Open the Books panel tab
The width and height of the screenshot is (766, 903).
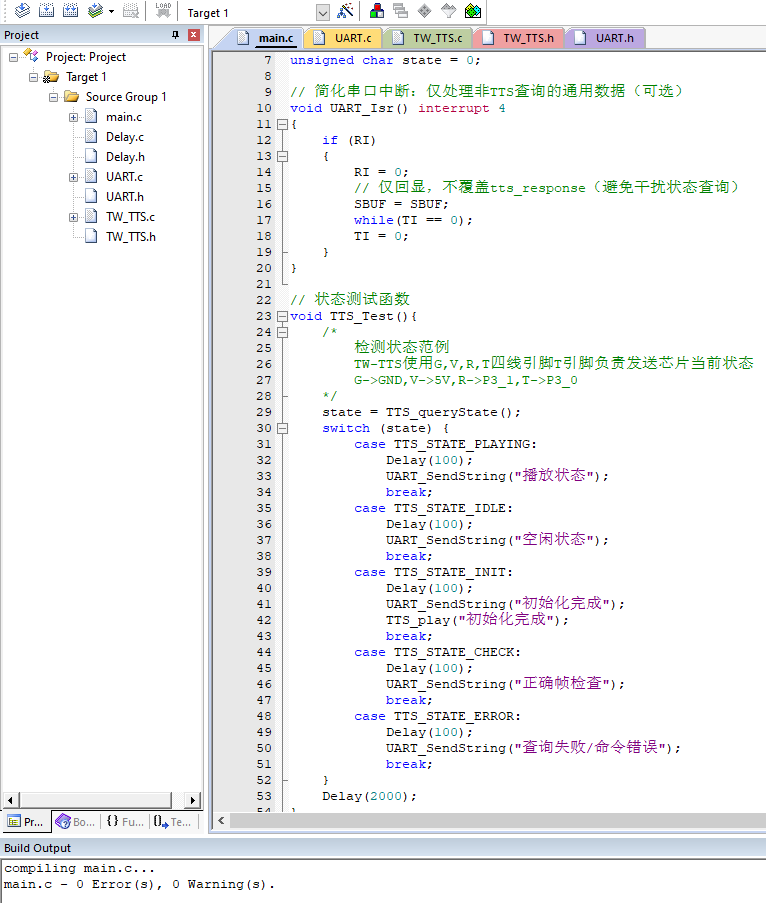coord(75,821)
